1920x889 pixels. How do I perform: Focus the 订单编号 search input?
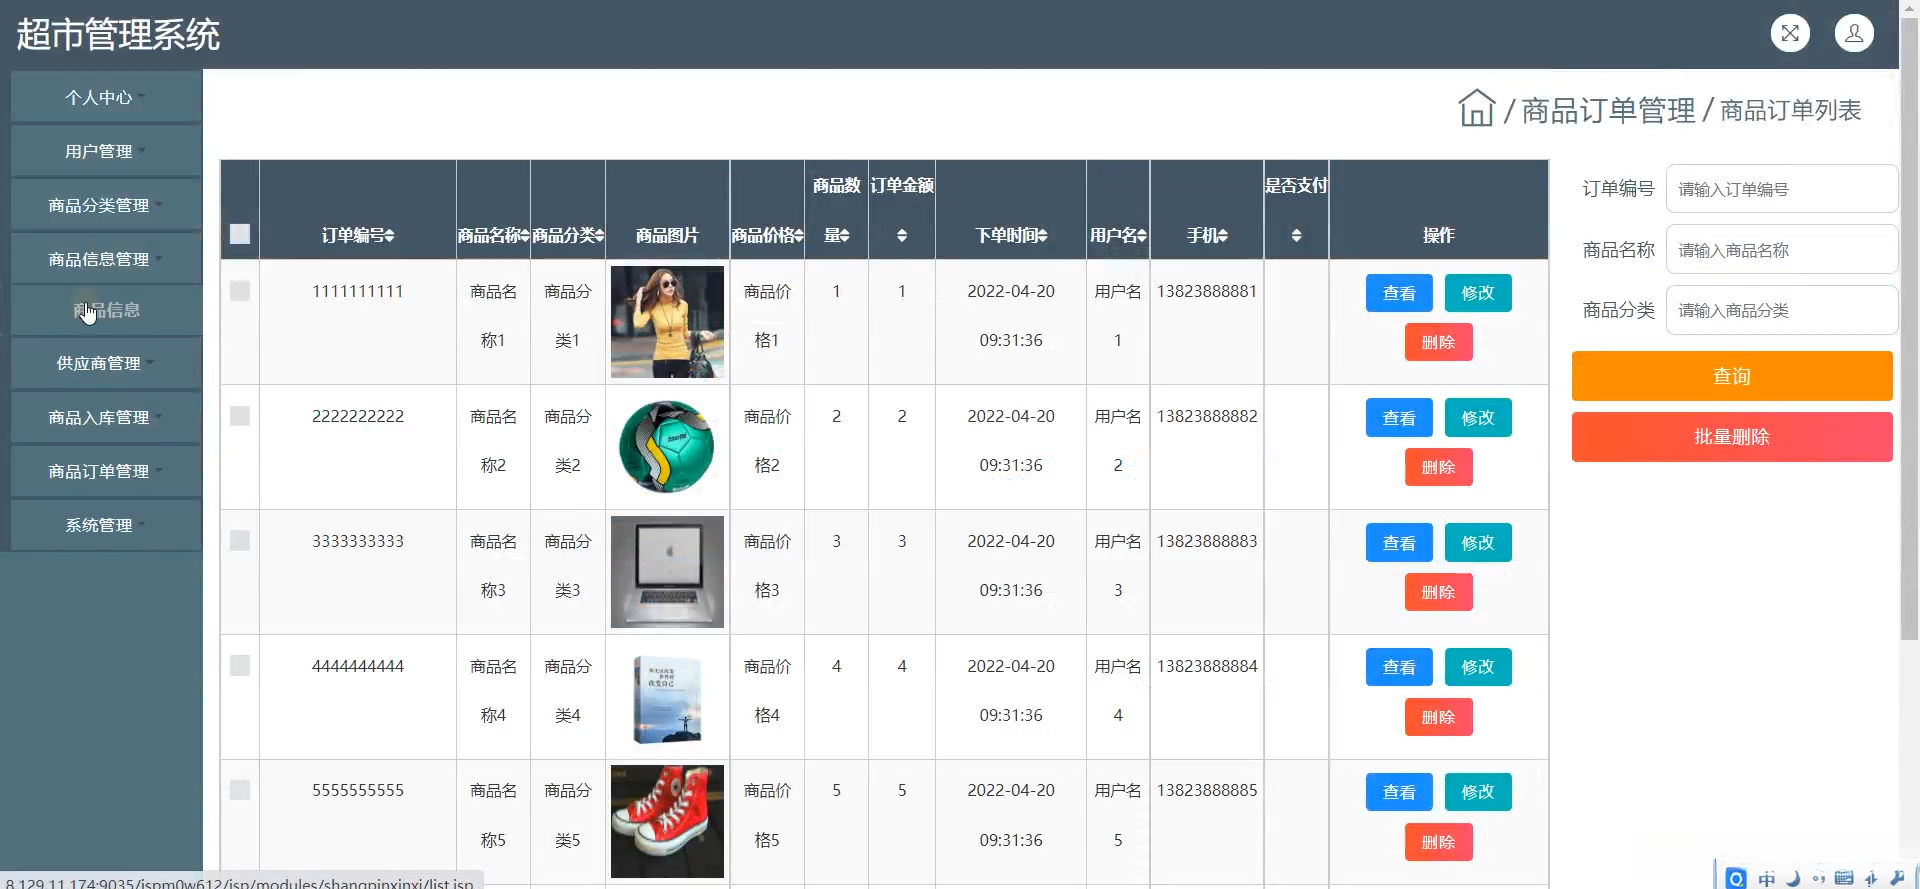[x=1781, y=189]
